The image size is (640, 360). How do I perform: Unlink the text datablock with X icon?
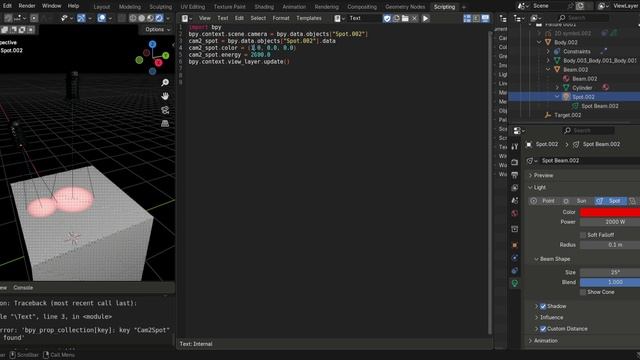point(414,18)
